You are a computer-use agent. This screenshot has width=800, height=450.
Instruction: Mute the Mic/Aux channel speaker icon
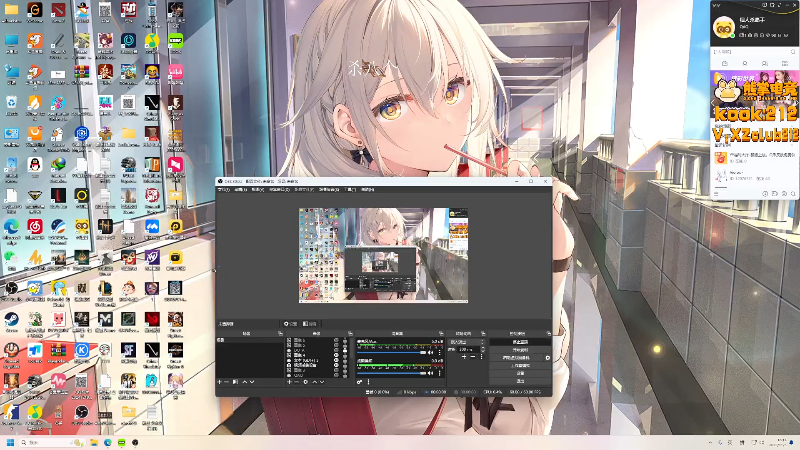point(430,353)
